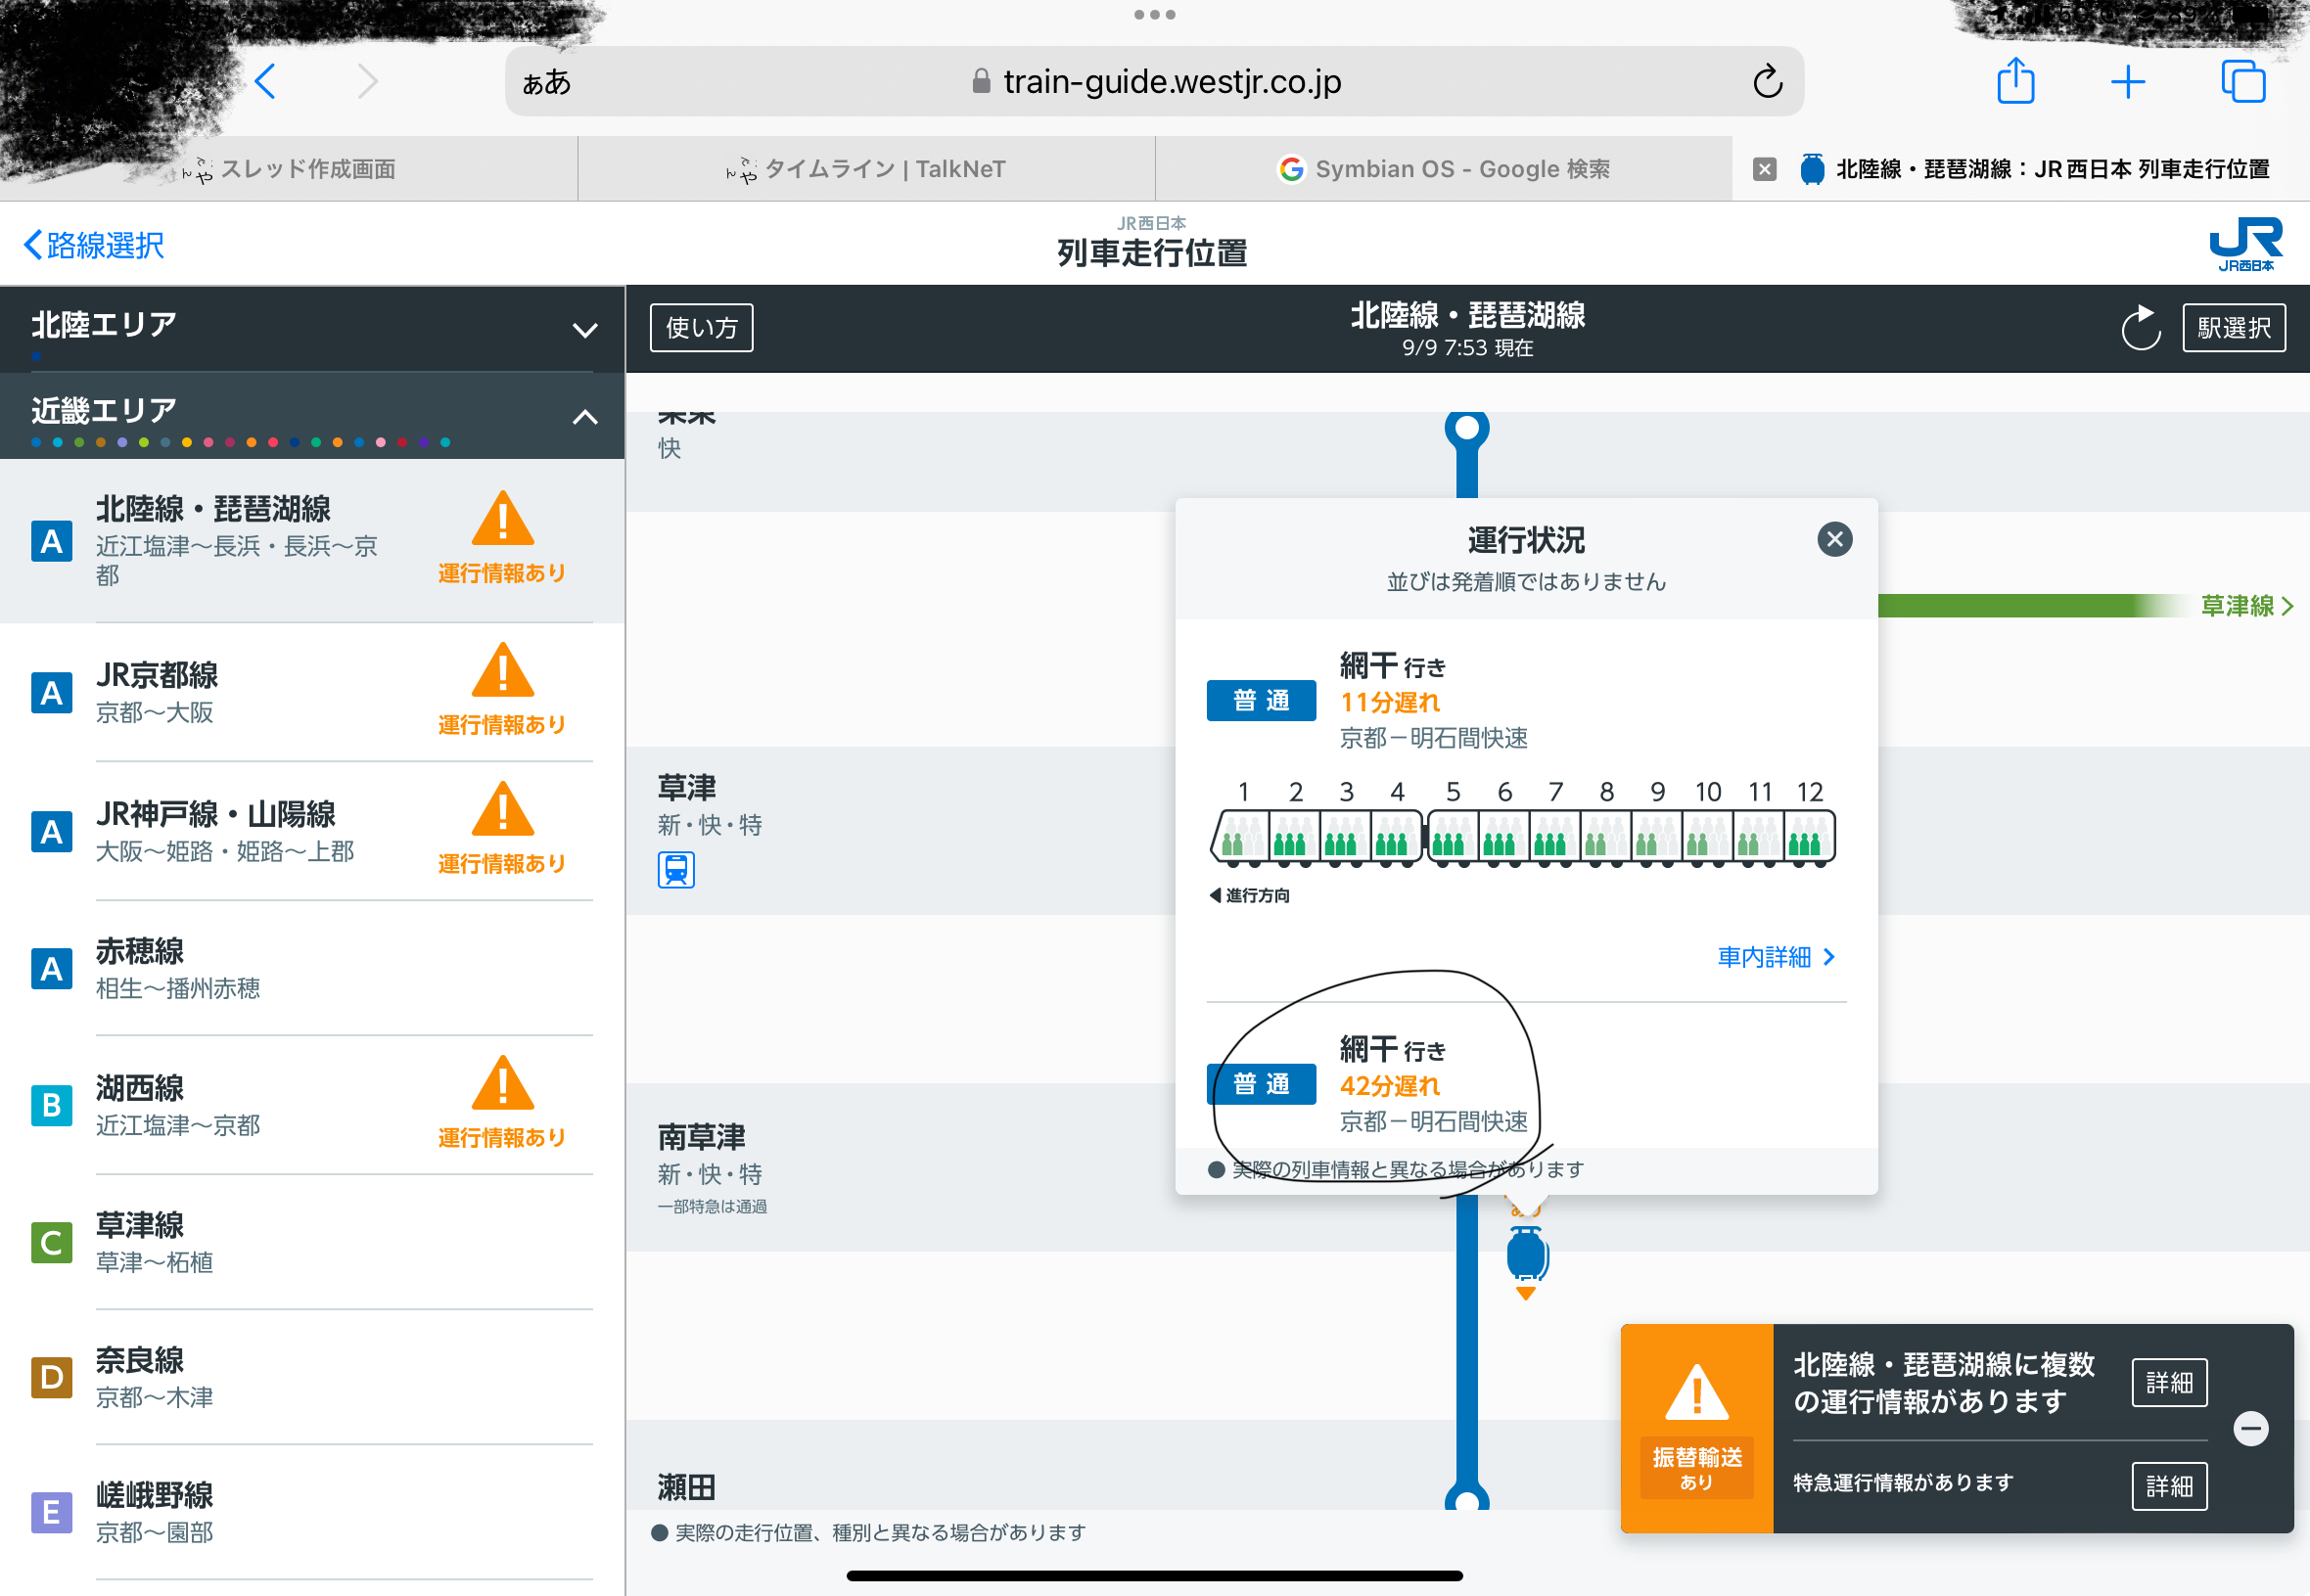Expand the 北陸エリア section
This screenshot has width=2310, height=1596.
(x=312, y=329)
